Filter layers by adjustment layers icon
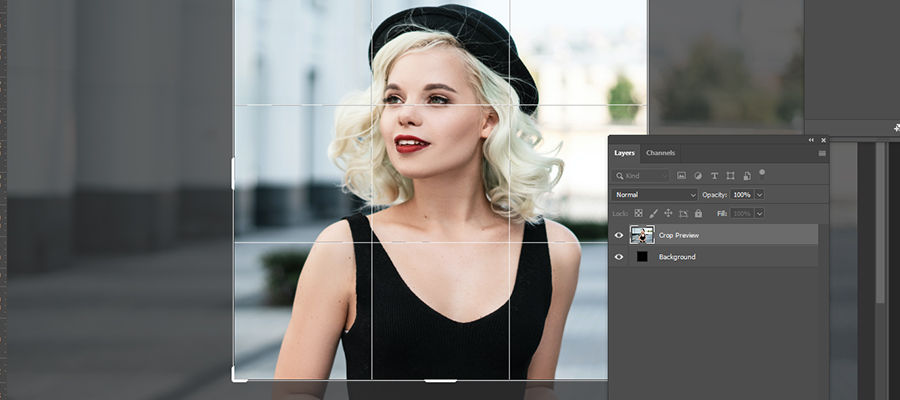 [698, 176]
